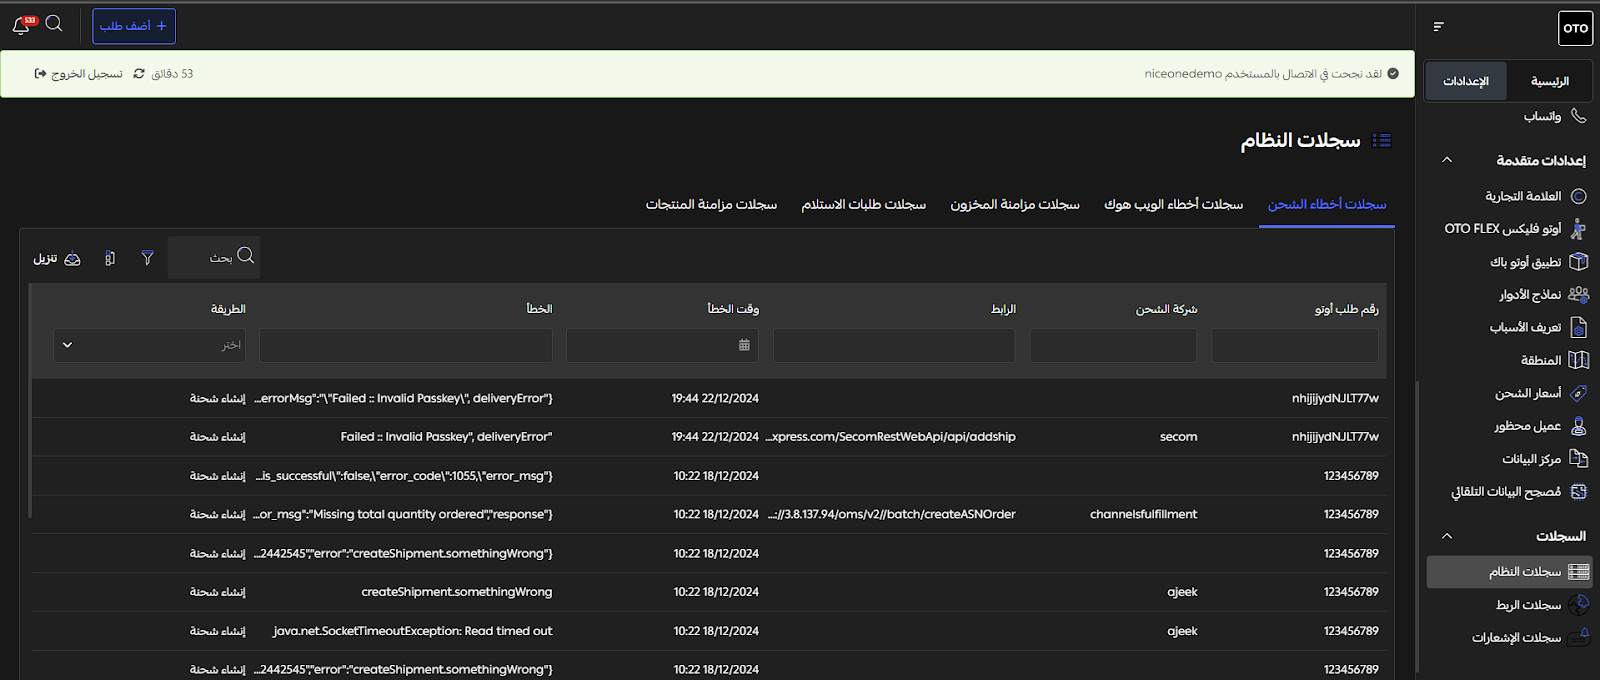
Task: Open سجلات الإشعارات icon
Action: coord(1579,637)
